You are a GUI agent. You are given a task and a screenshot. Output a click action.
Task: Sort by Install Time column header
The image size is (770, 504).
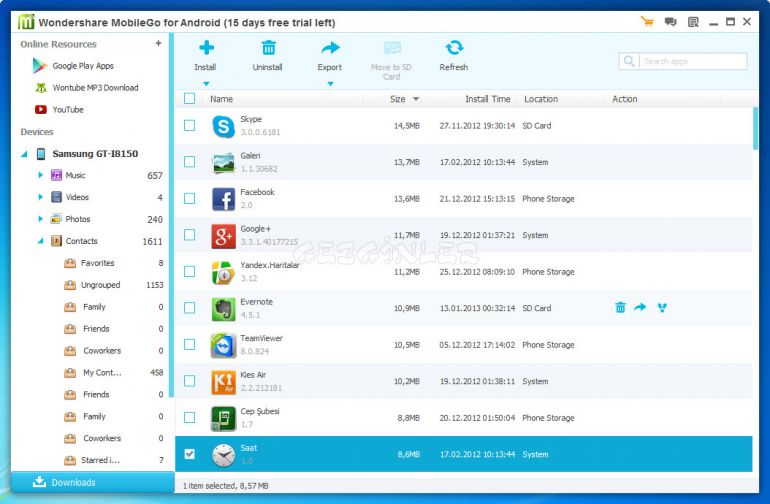488,99
